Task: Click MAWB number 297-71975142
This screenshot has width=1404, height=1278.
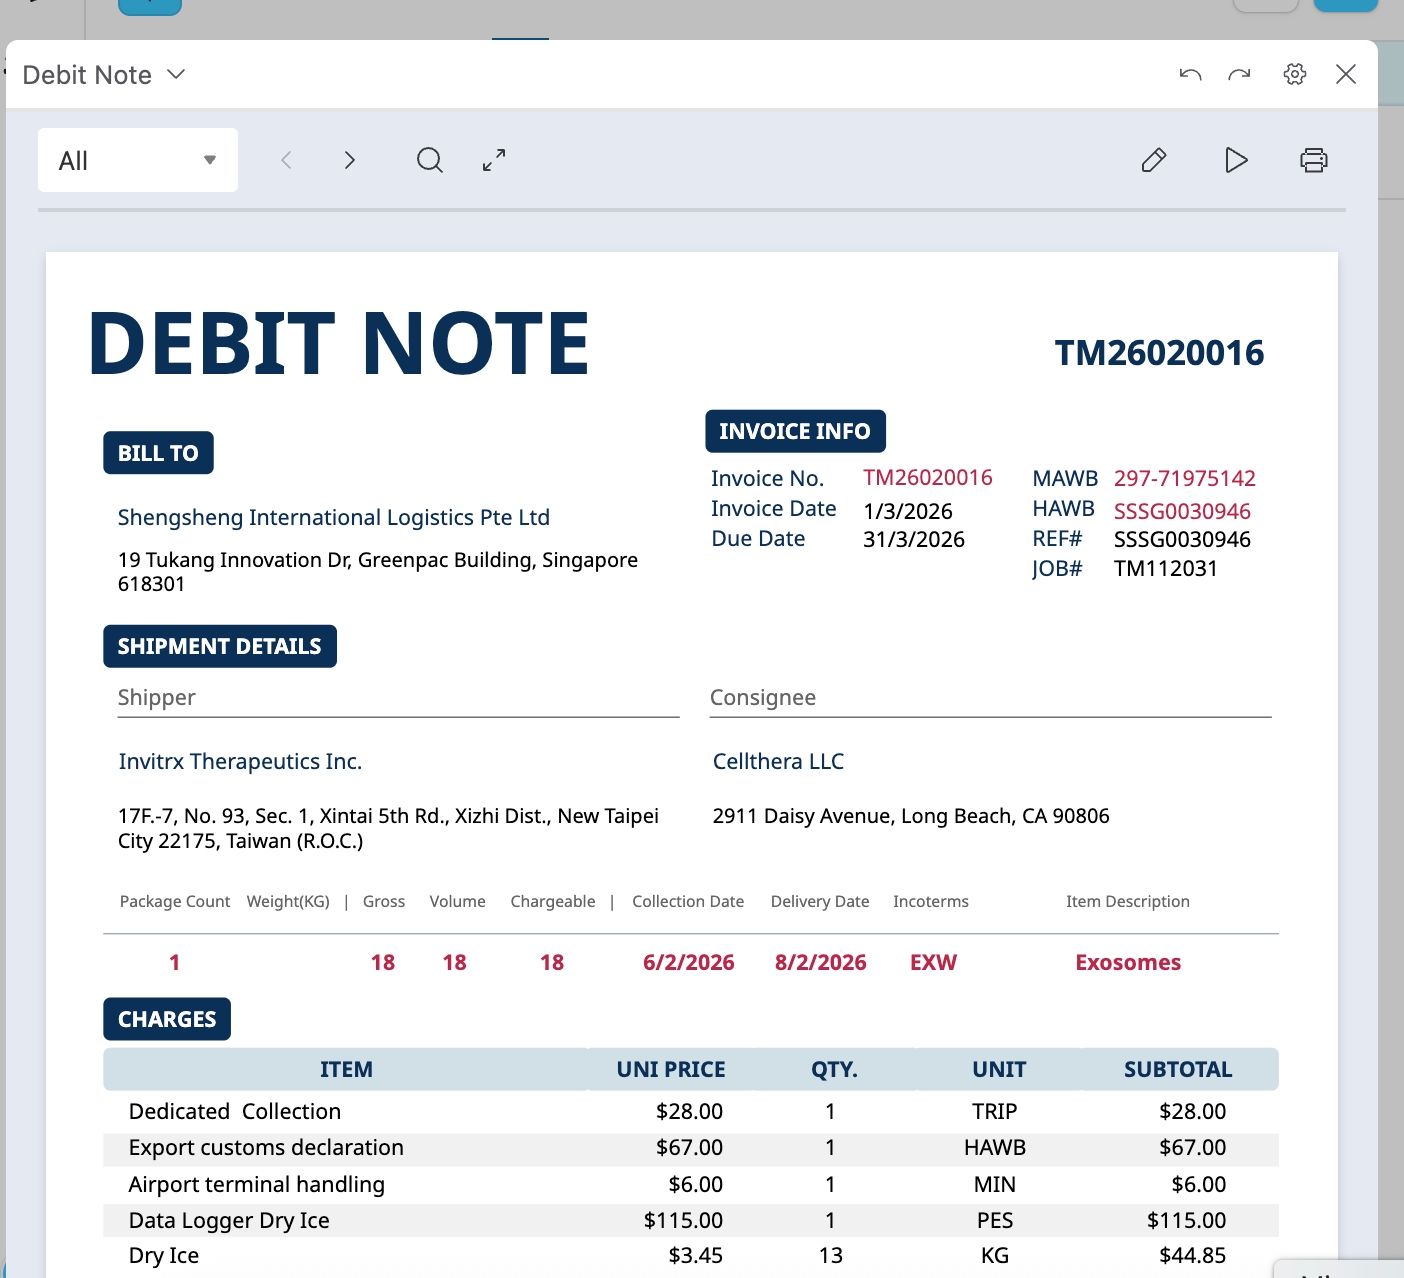Action: click(1184, 478)
